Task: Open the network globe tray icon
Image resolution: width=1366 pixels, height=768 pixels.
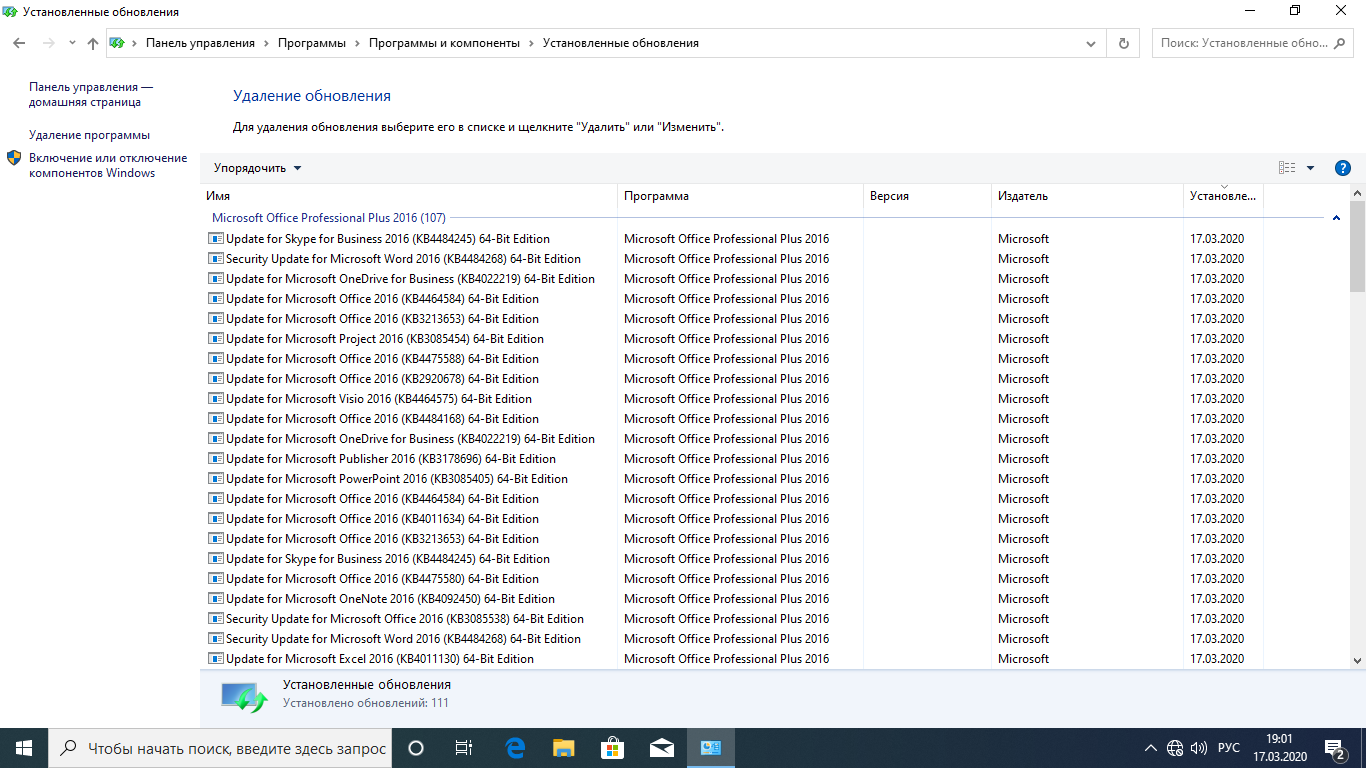Action: coord(1175,748)
